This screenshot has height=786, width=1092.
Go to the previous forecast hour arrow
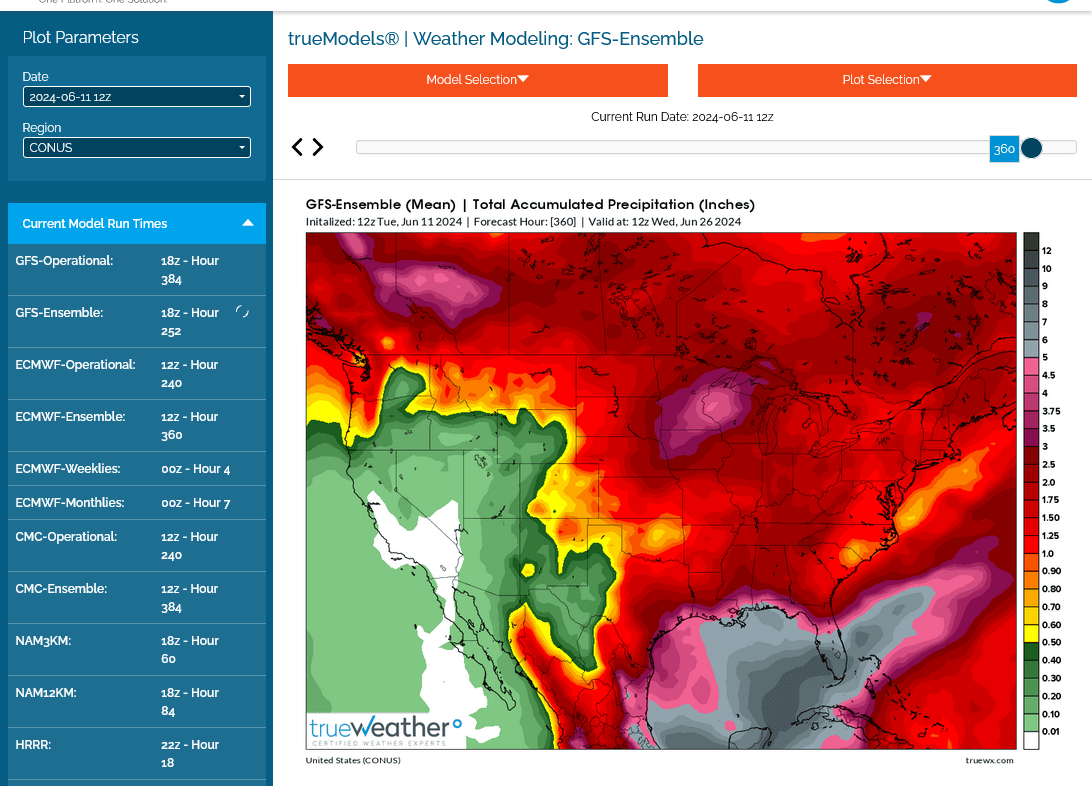coord(297,147)
